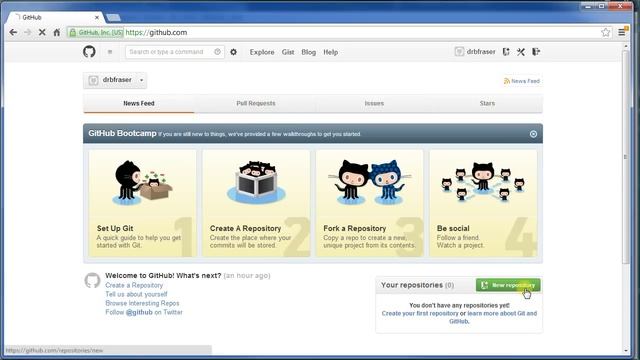Click the GitHub Octocat logo in header
Image resolution: width=640 pixels, height=360 pixels.
click(89, 52)
